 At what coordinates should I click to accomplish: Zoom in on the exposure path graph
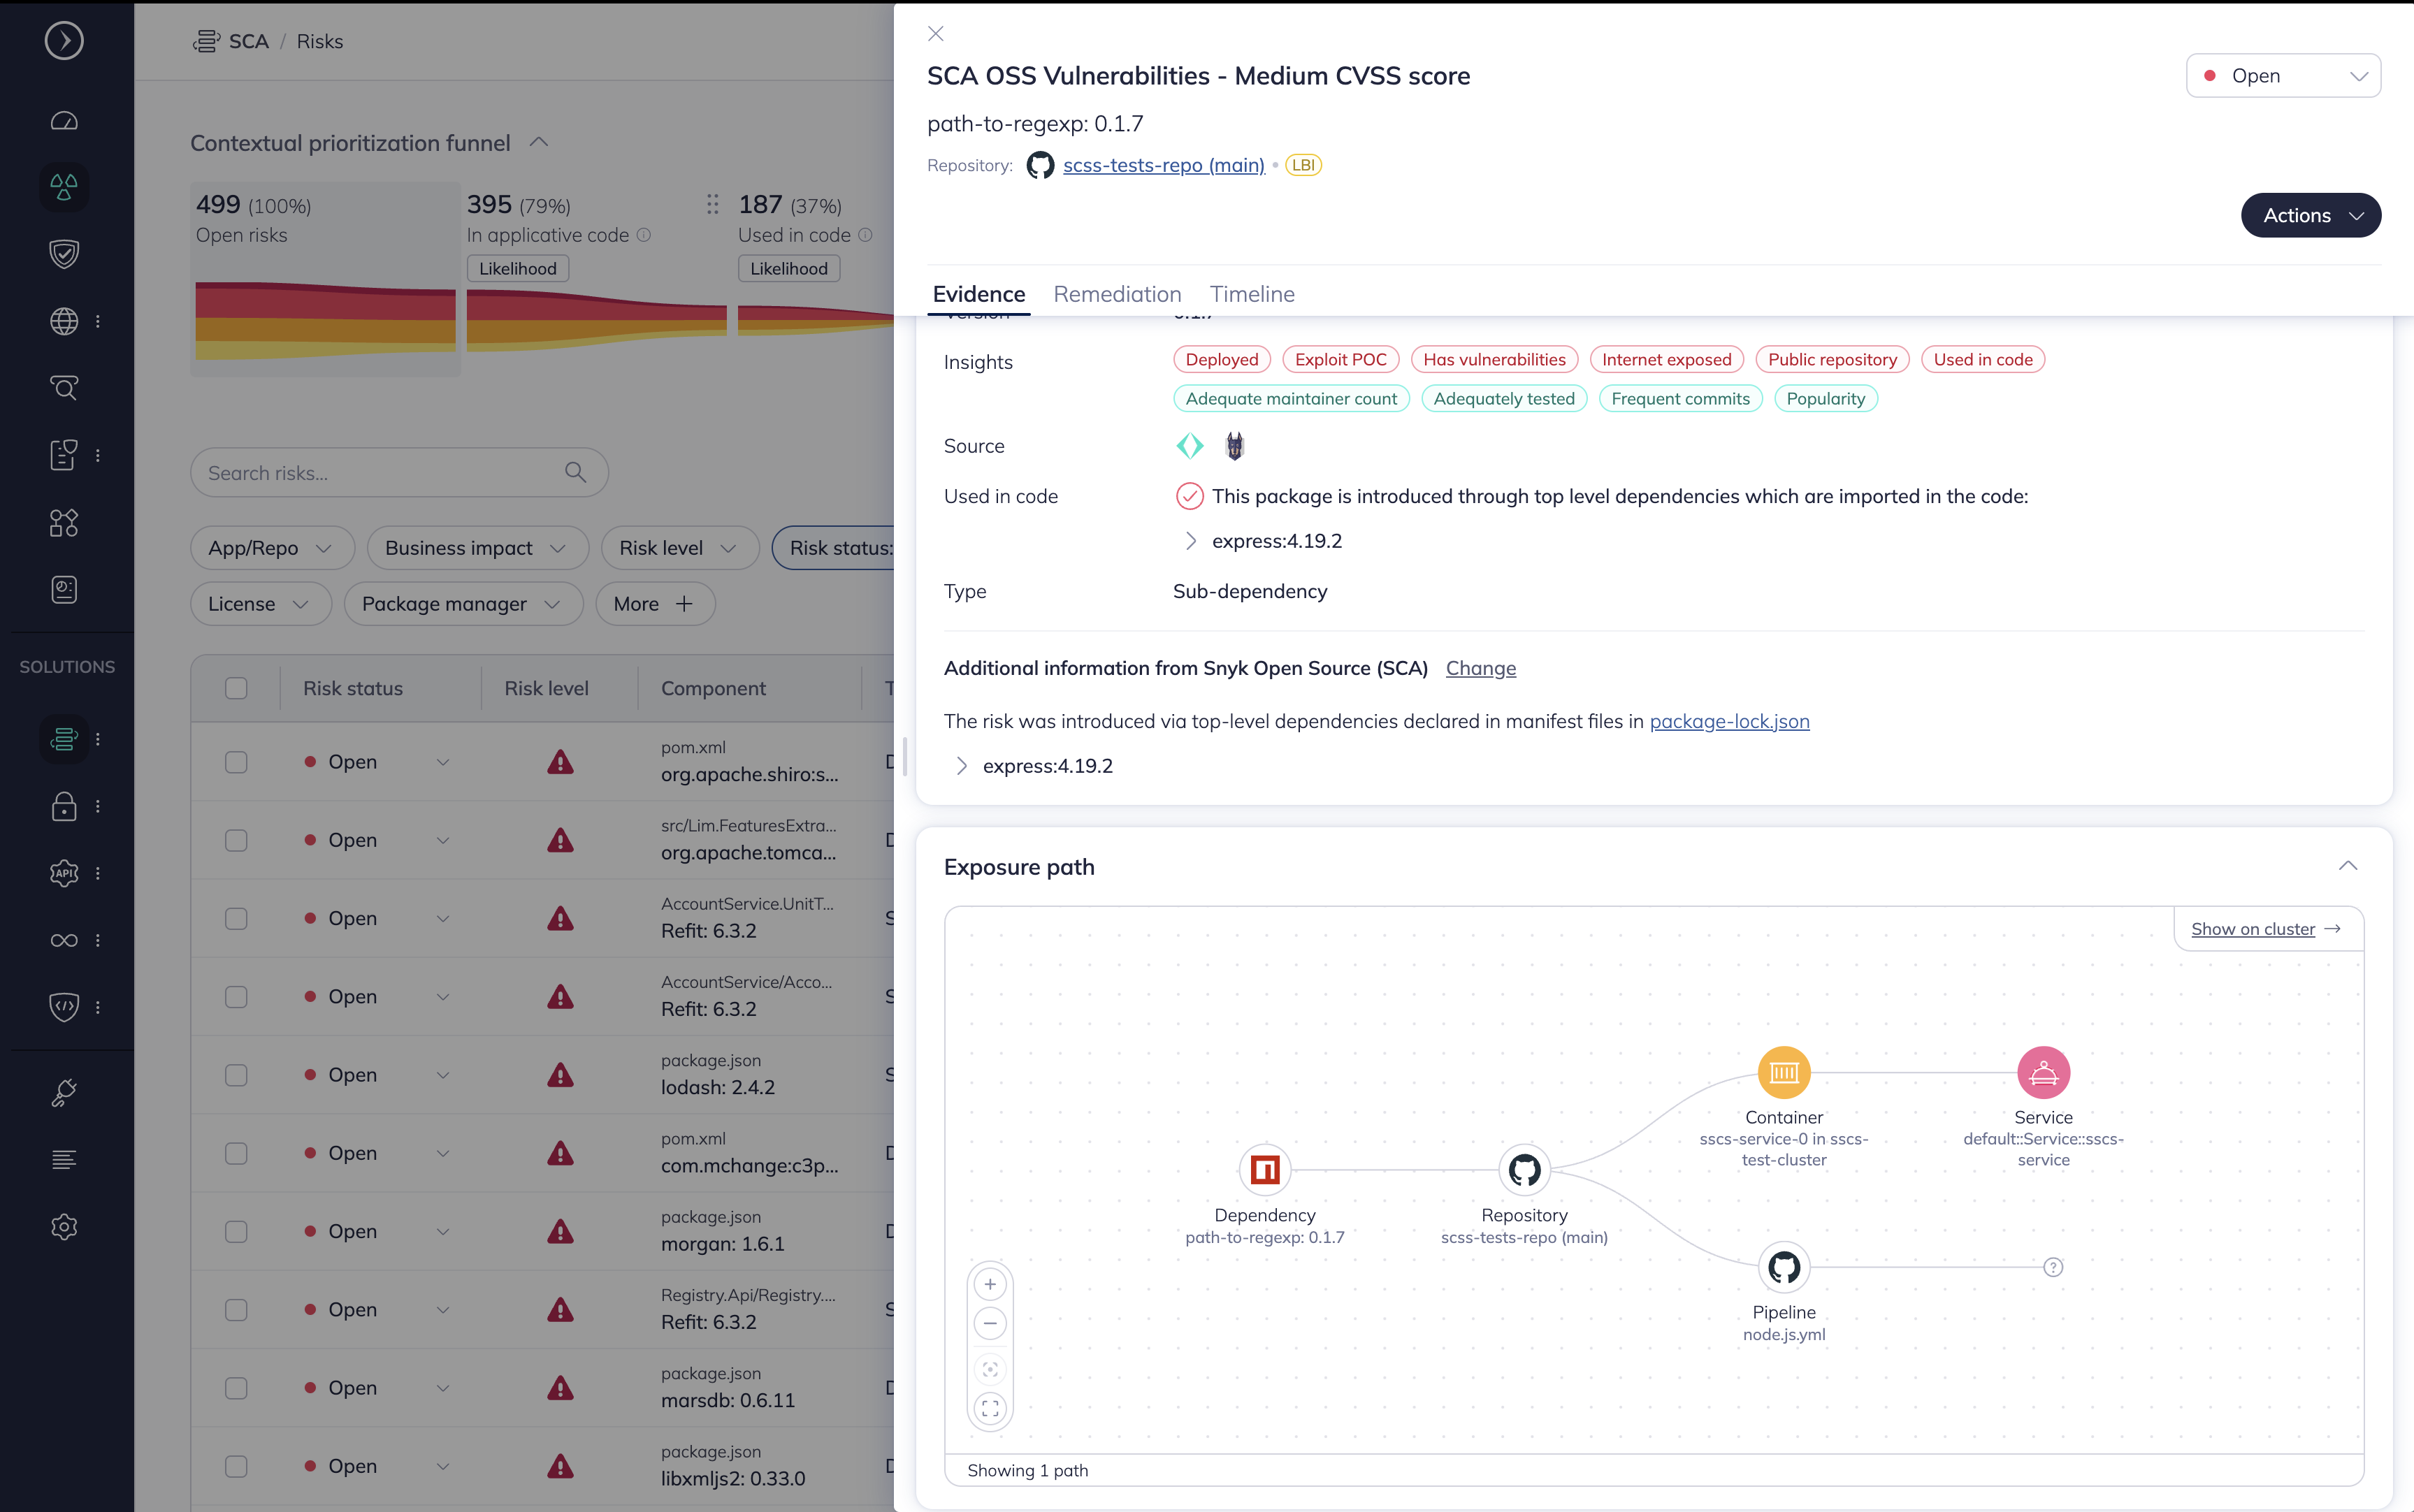pyautogui.click(x=990, y=1285)
